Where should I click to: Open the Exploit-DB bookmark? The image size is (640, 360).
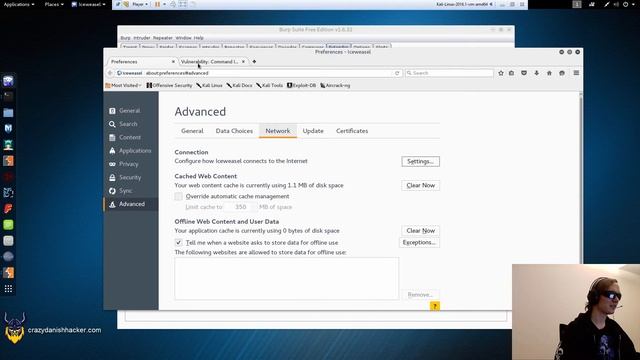tap(302, 85)
